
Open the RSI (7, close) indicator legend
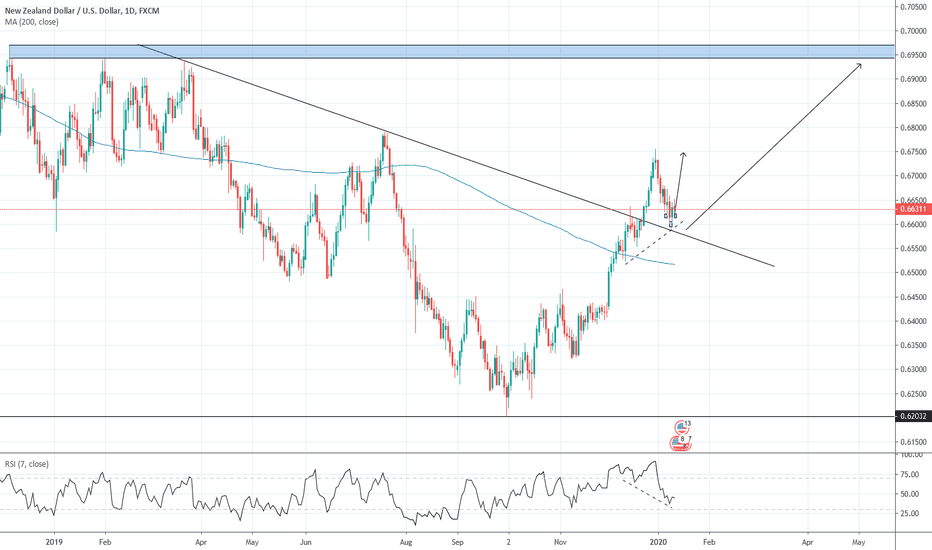pyautogui.click(x=29, y=464)
